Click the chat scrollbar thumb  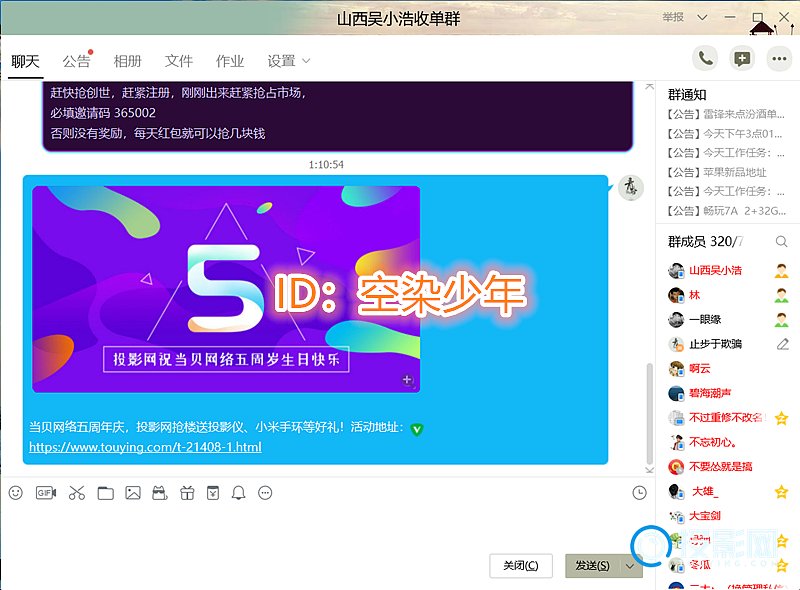(649, 412)
